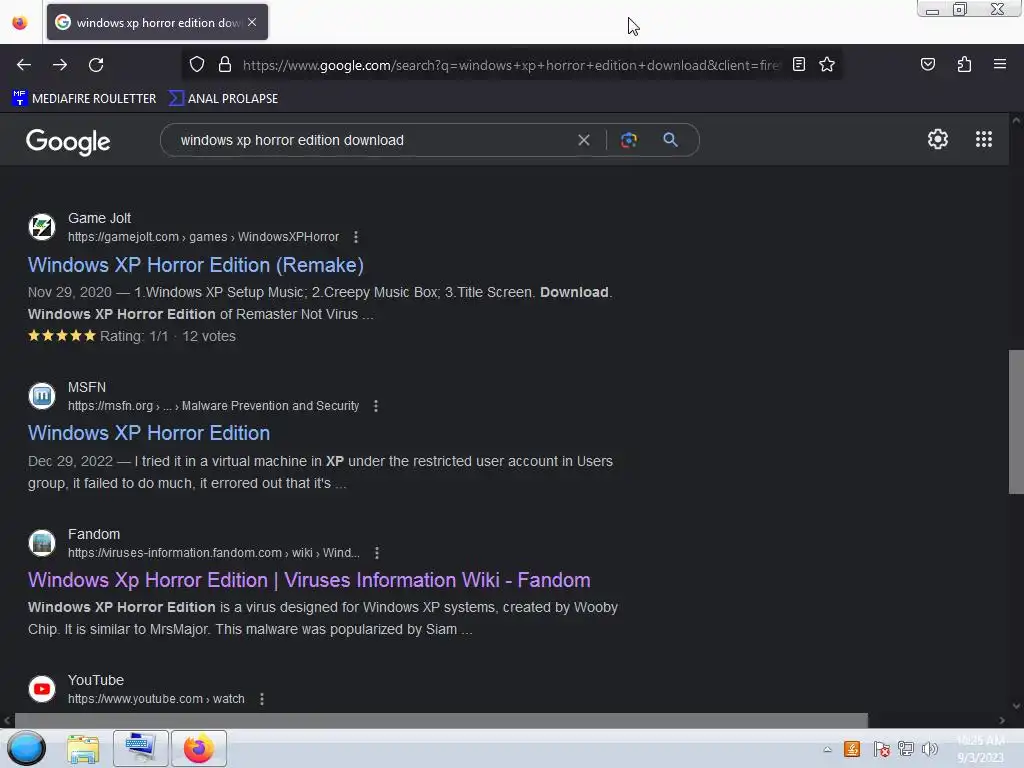Viewport: 1024px width, 768px height.
Task: Click the Google logo
Action: pyautogui.click(x=69, y=141)
